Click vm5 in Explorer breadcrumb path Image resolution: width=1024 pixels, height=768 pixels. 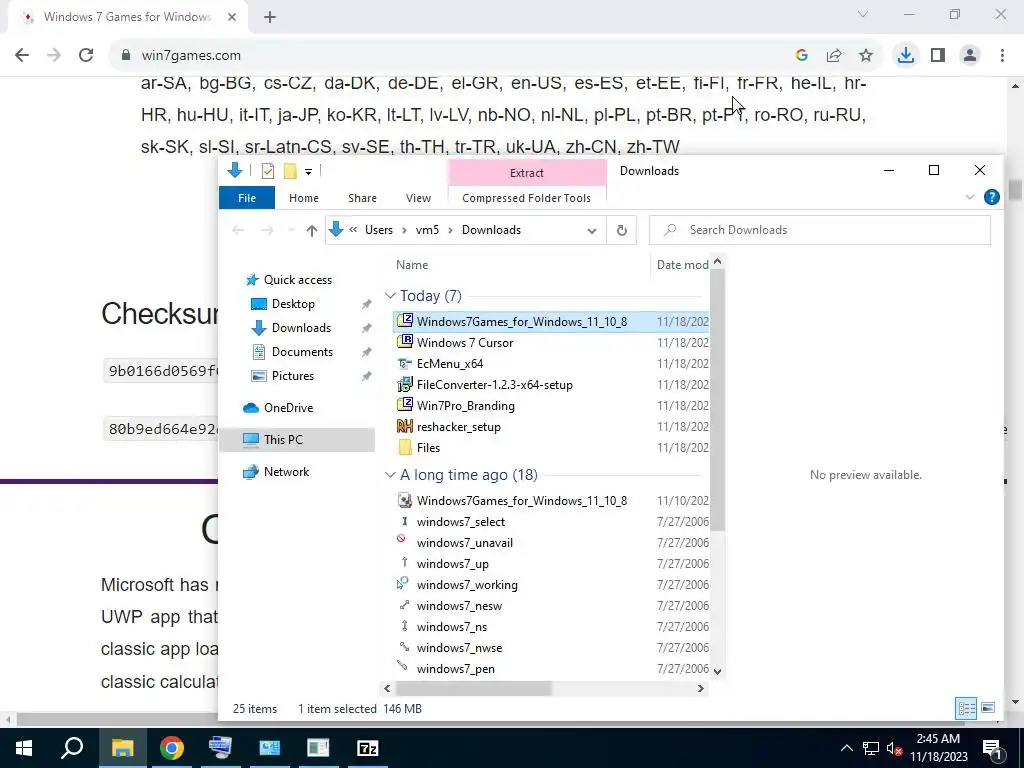pyautogui.click(x=427, y=231)
